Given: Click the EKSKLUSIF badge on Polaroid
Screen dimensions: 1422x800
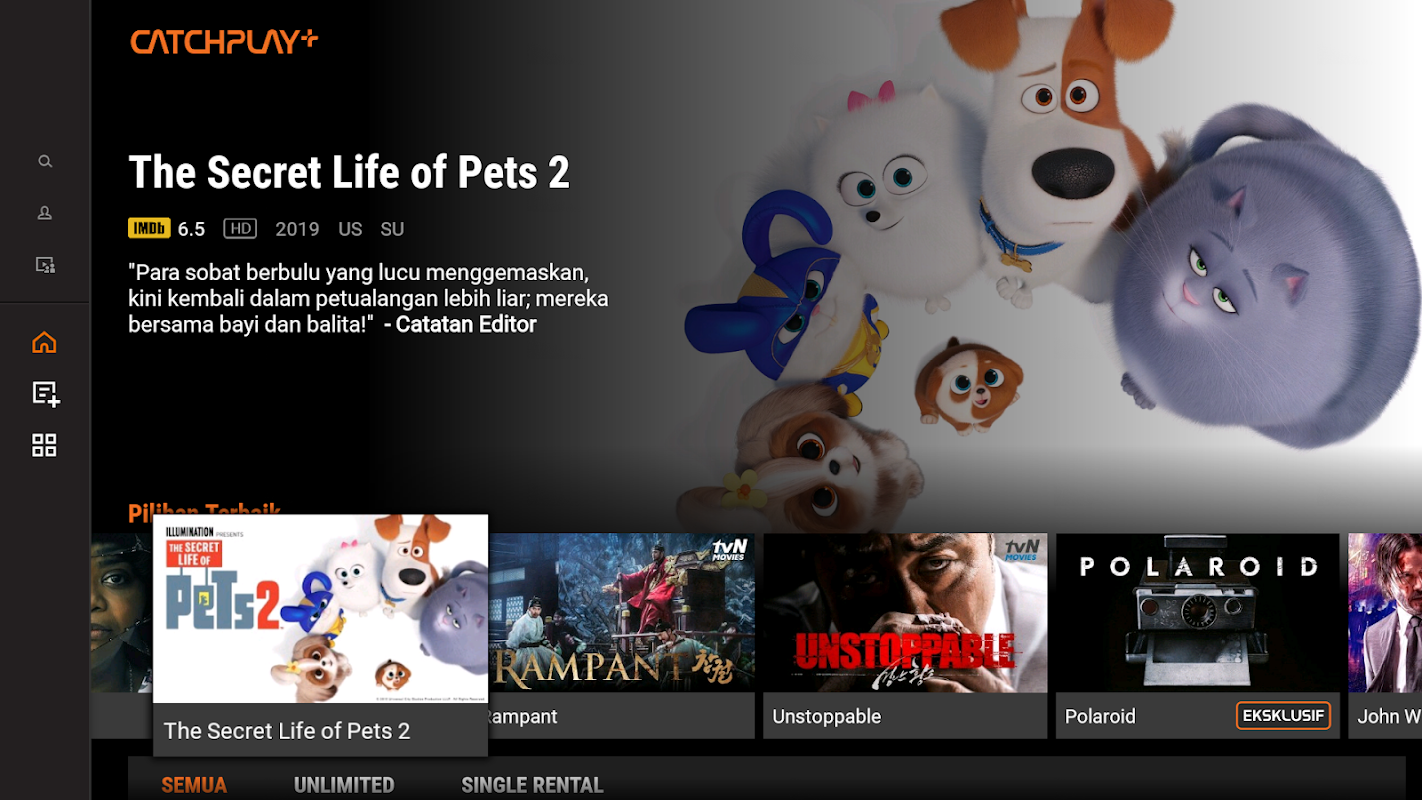Looking at the screenshot, I should click(1283, 715).
